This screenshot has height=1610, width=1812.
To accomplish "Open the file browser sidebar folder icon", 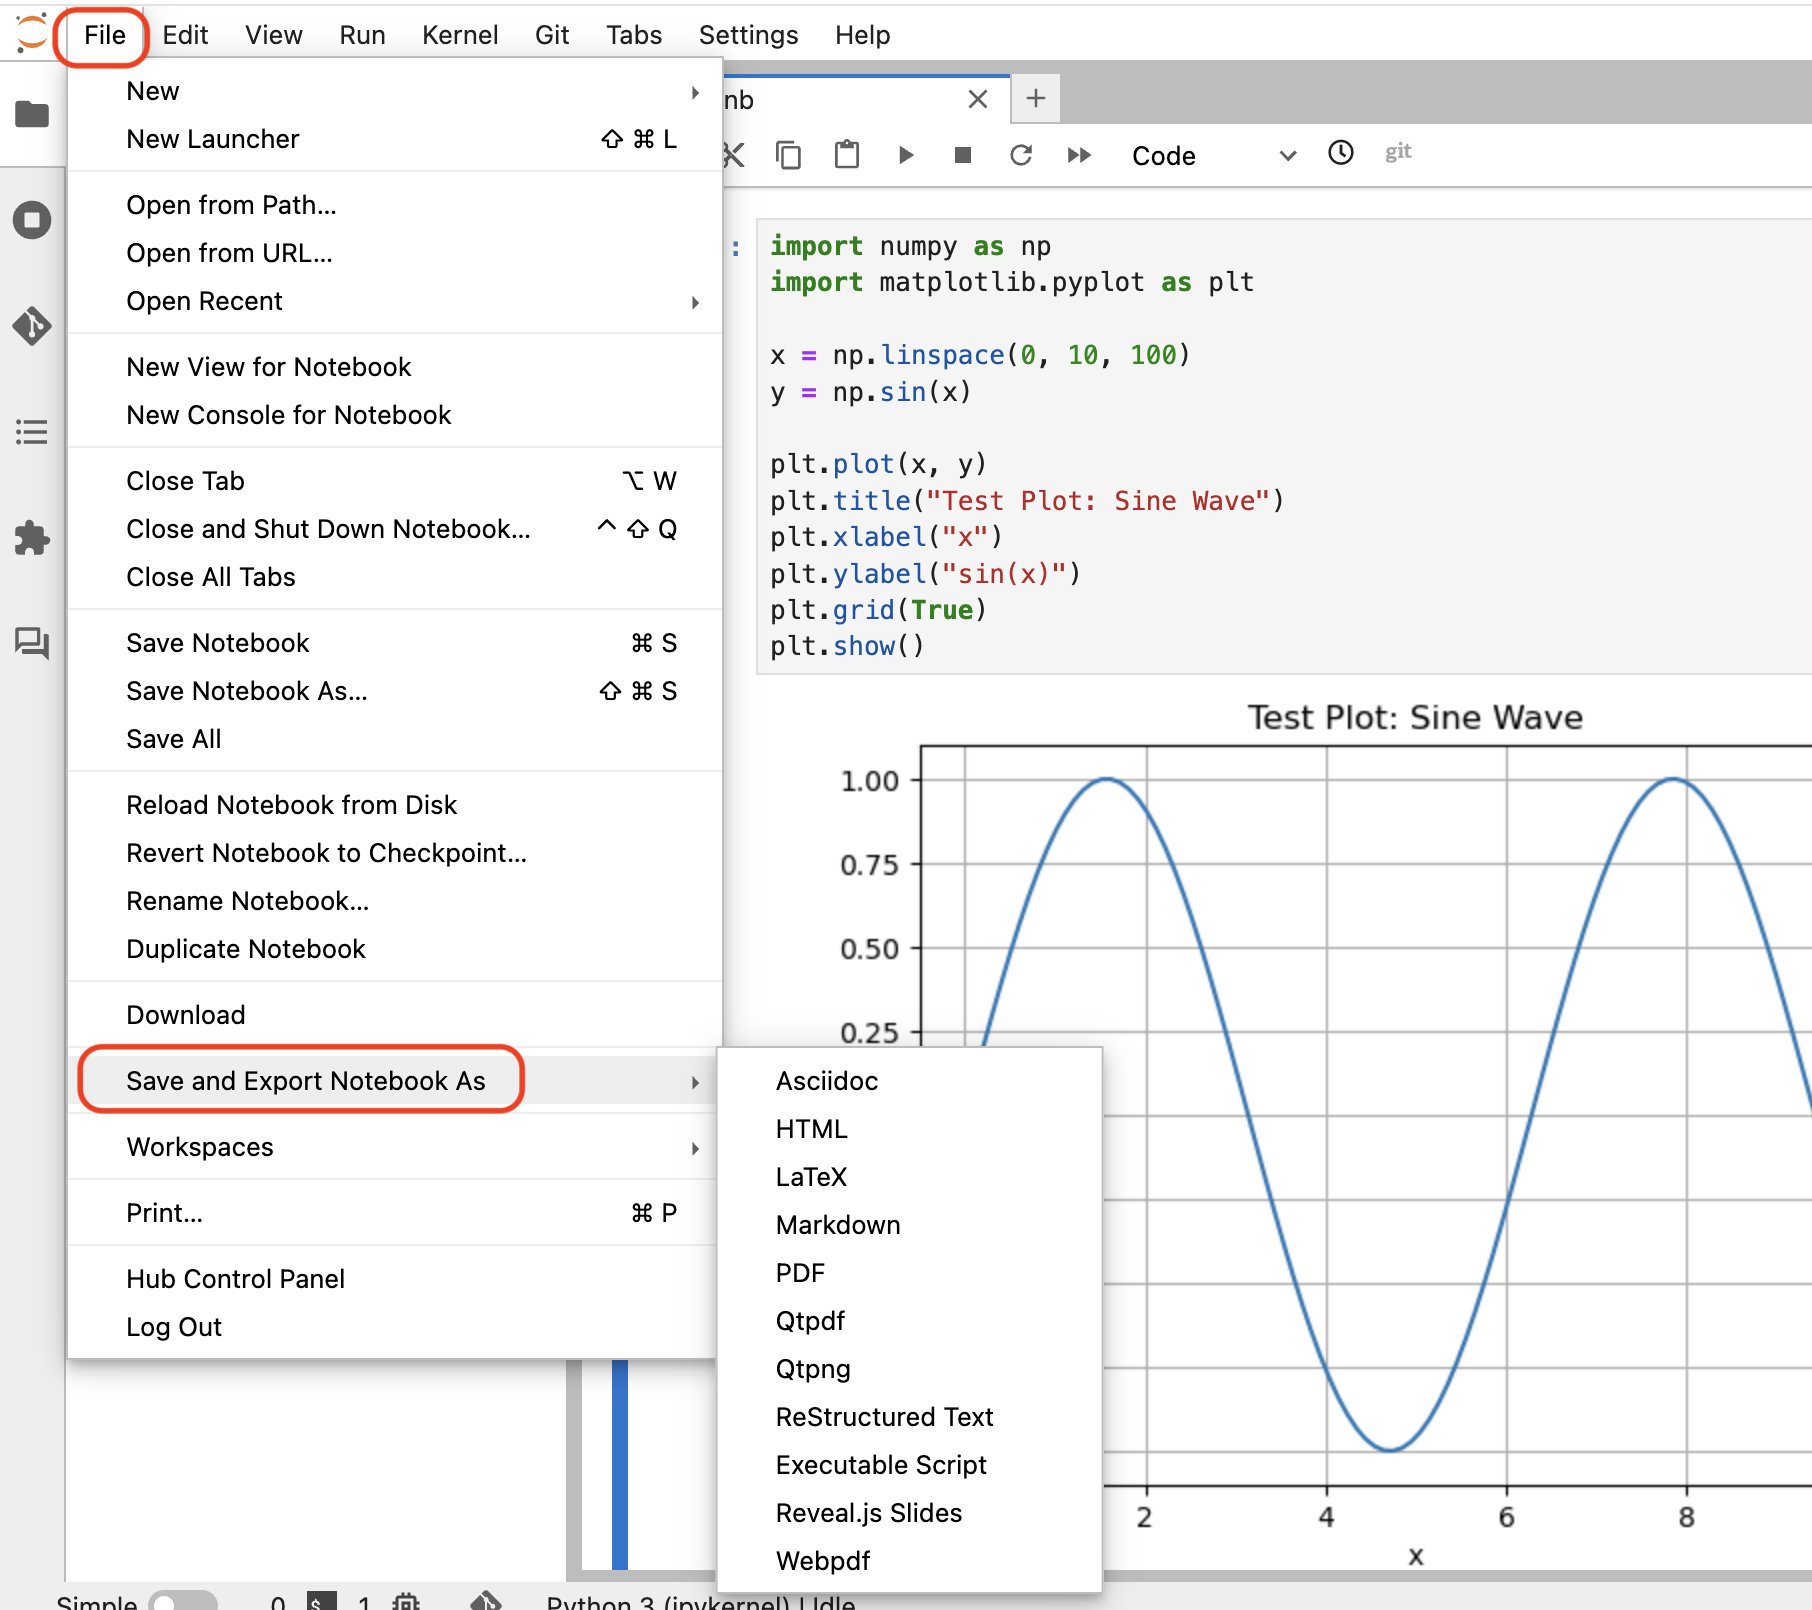I will pos(32,114).
